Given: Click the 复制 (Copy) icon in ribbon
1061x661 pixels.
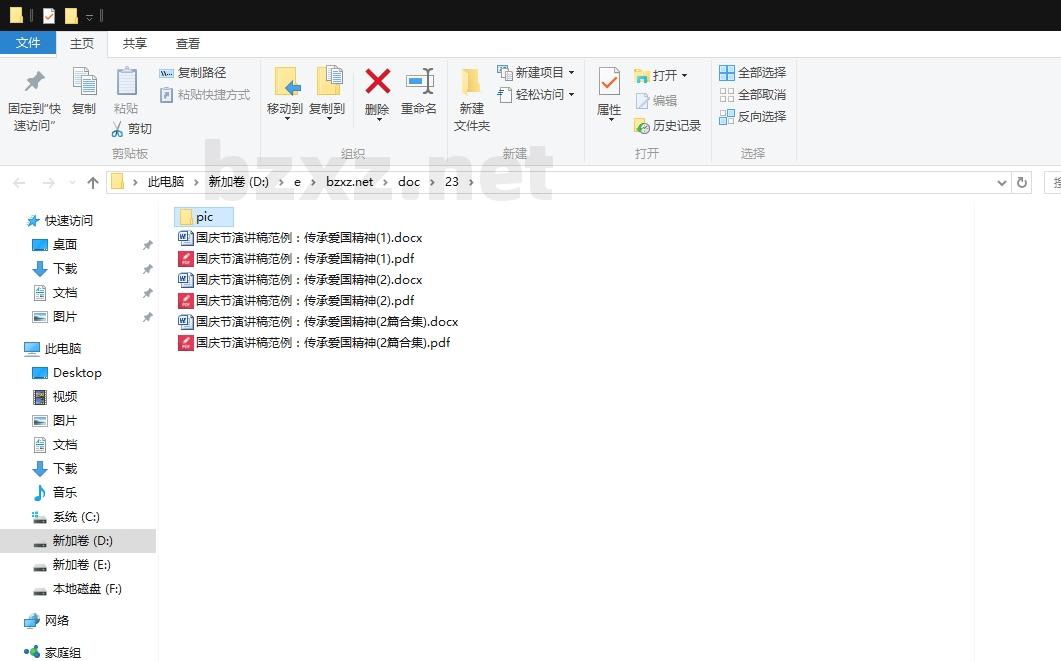Looking at the screenshot, I should (x=84, y=82).
